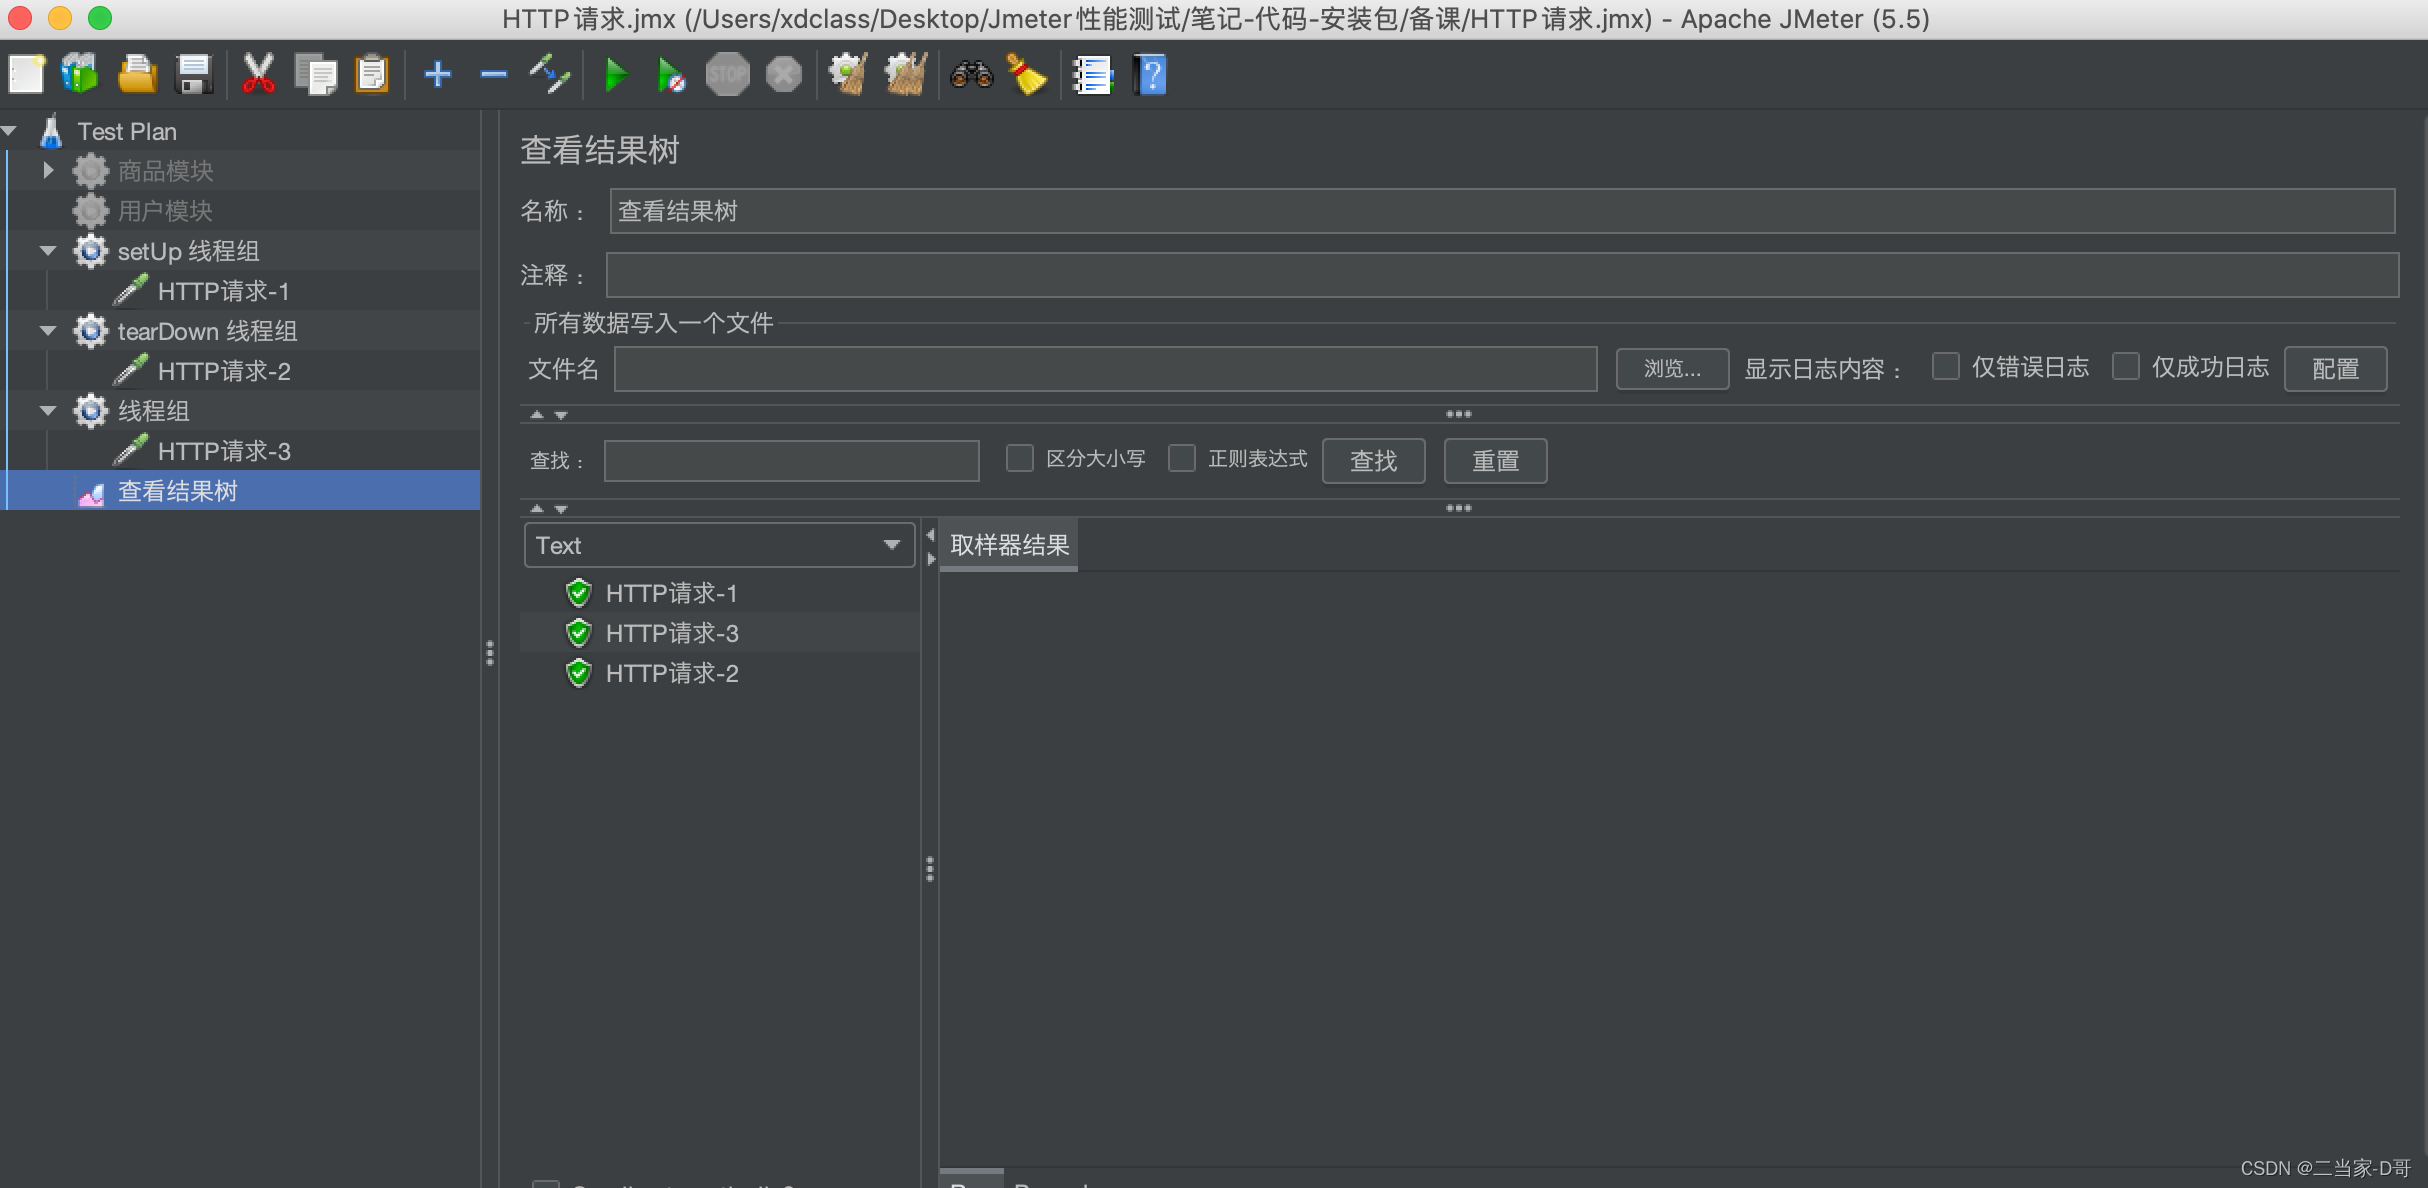Click the New test plan icon
2428x1188 pixels.
click(x=26, y=74)
